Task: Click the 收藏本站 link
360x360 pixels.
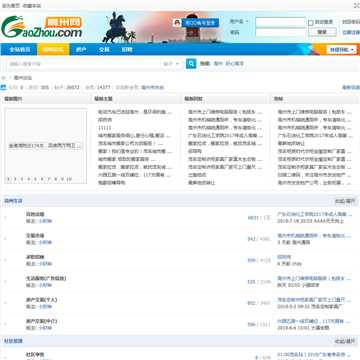Action: tap(32, 6)
